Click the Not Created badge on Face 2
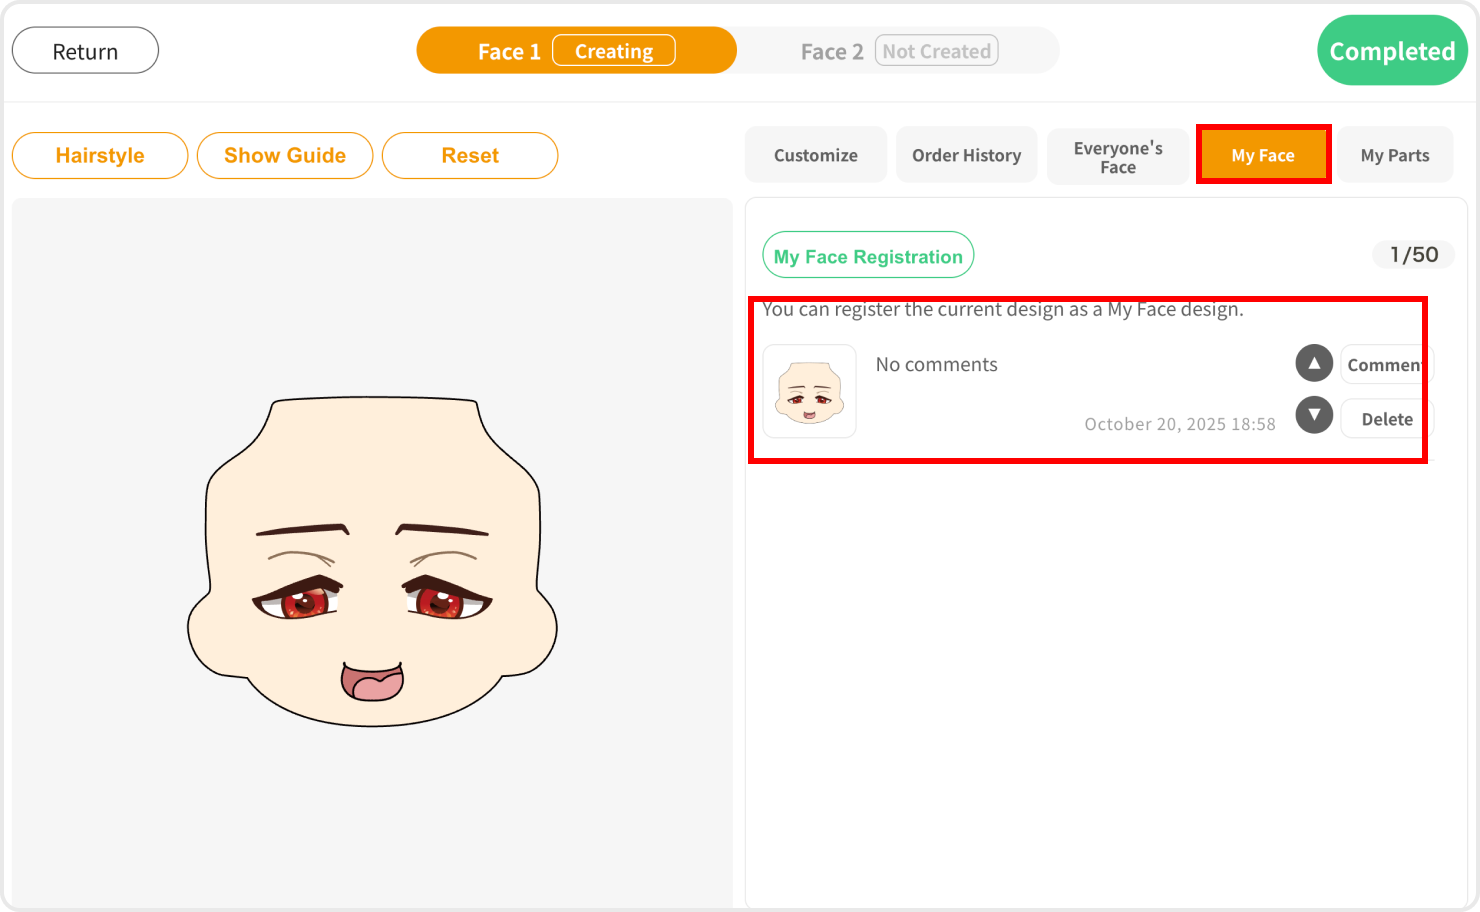The image size is (1480, 912). pyautogui.click(x=936, y=51)
